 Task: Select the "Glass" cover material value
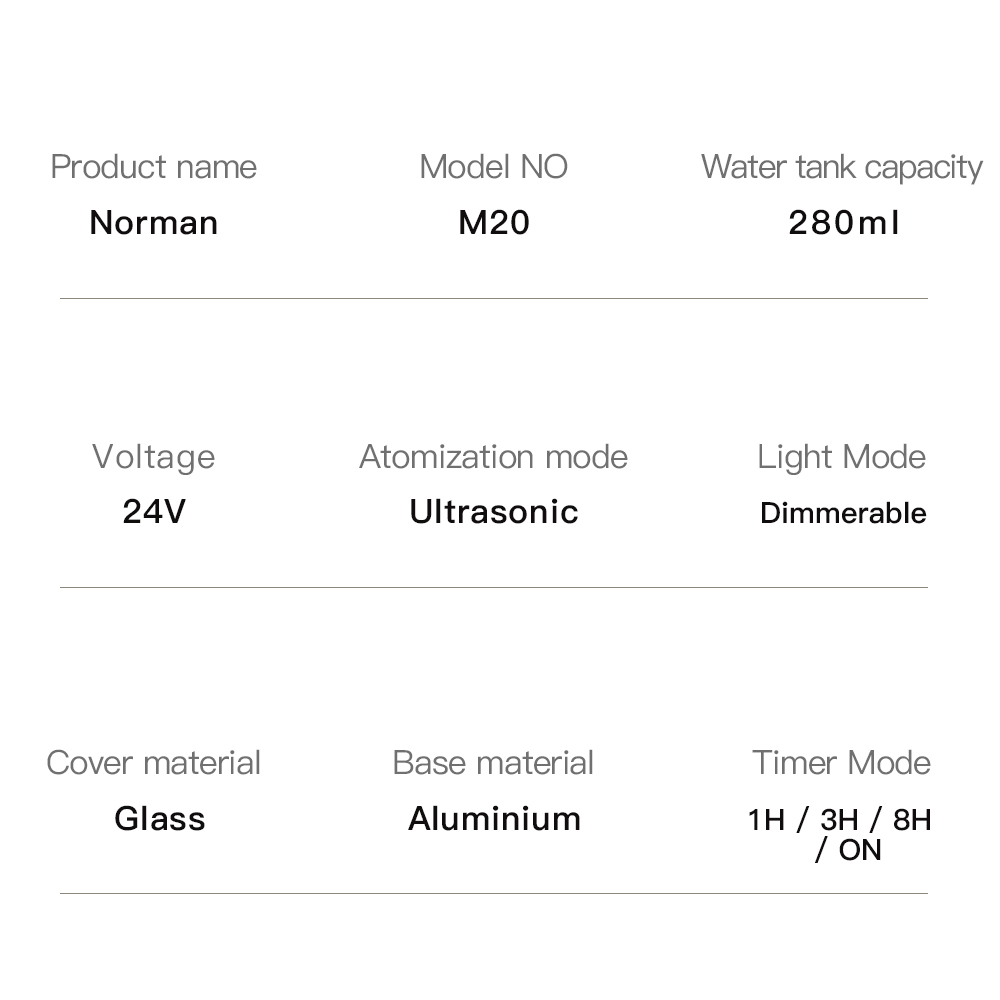click(159, 818)
